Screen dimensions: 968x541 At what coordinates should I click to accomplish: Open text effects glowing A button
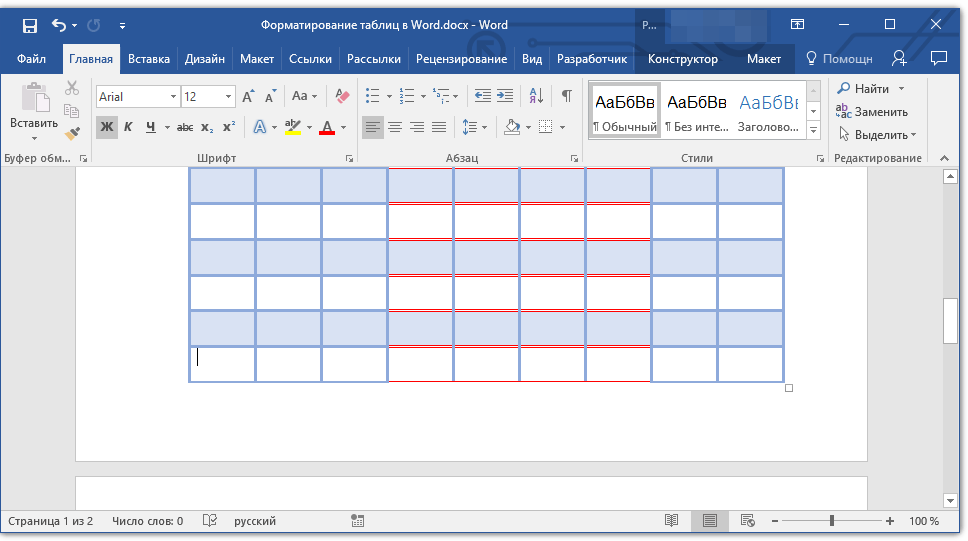260,127
